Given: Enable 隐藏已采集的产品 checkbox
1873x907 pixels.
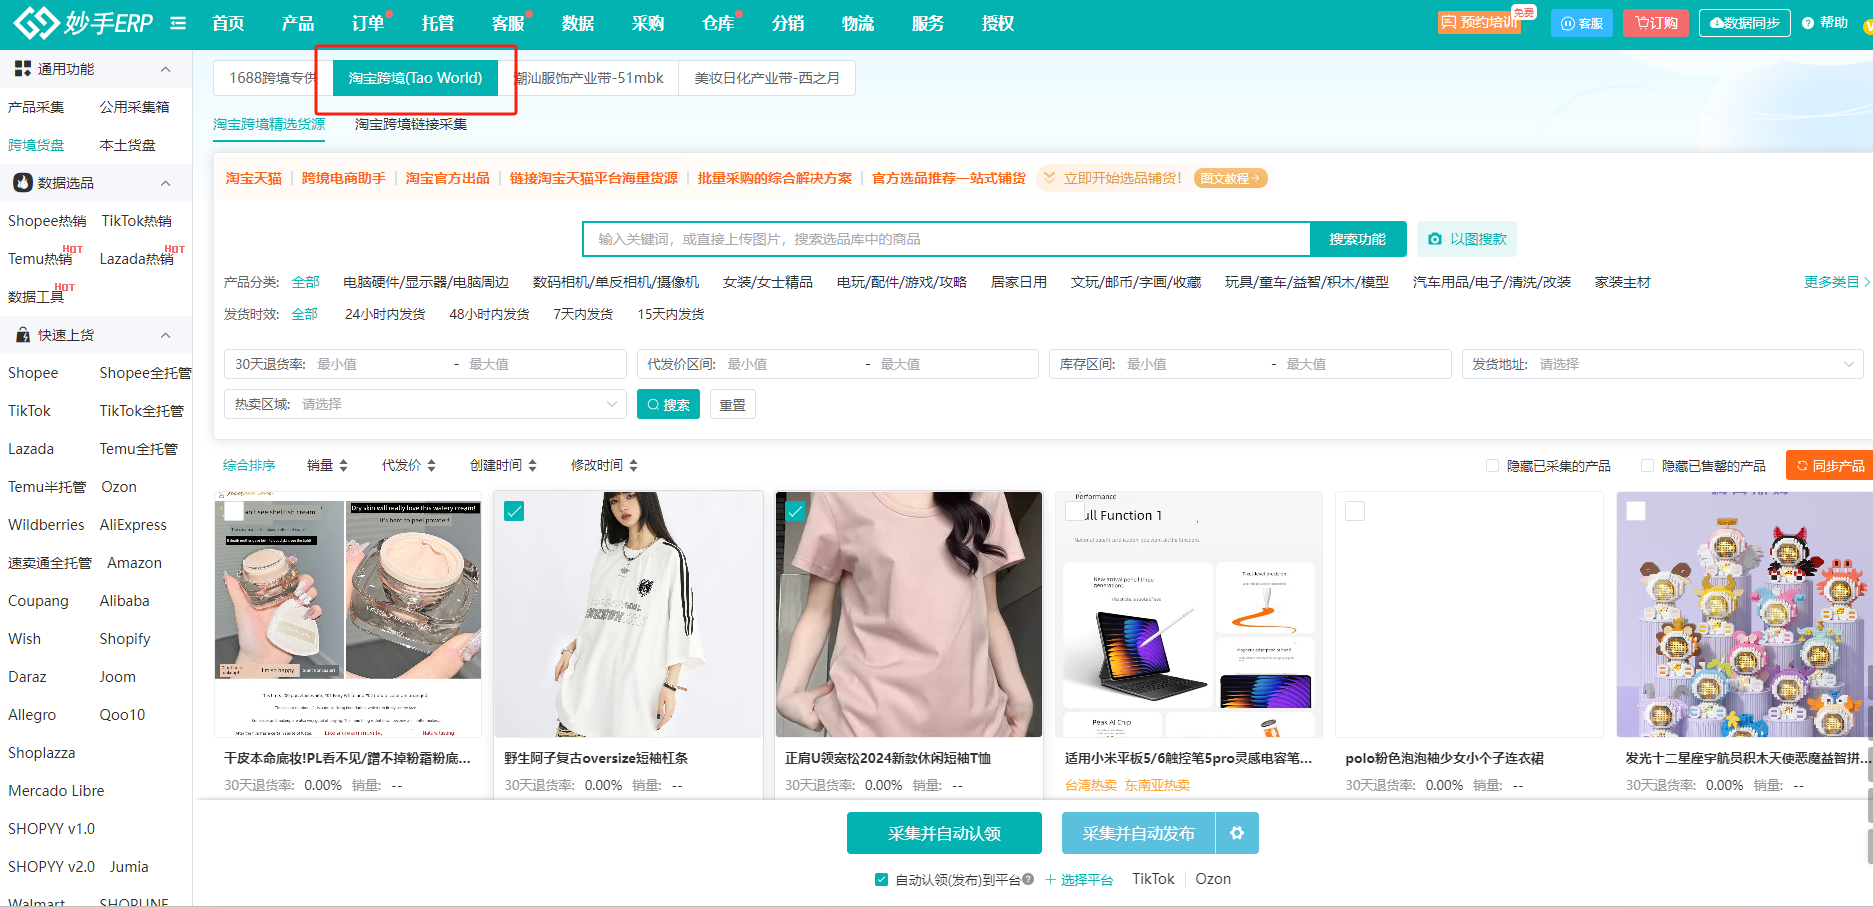Looking at the screenshot, I should point(1492,465).
